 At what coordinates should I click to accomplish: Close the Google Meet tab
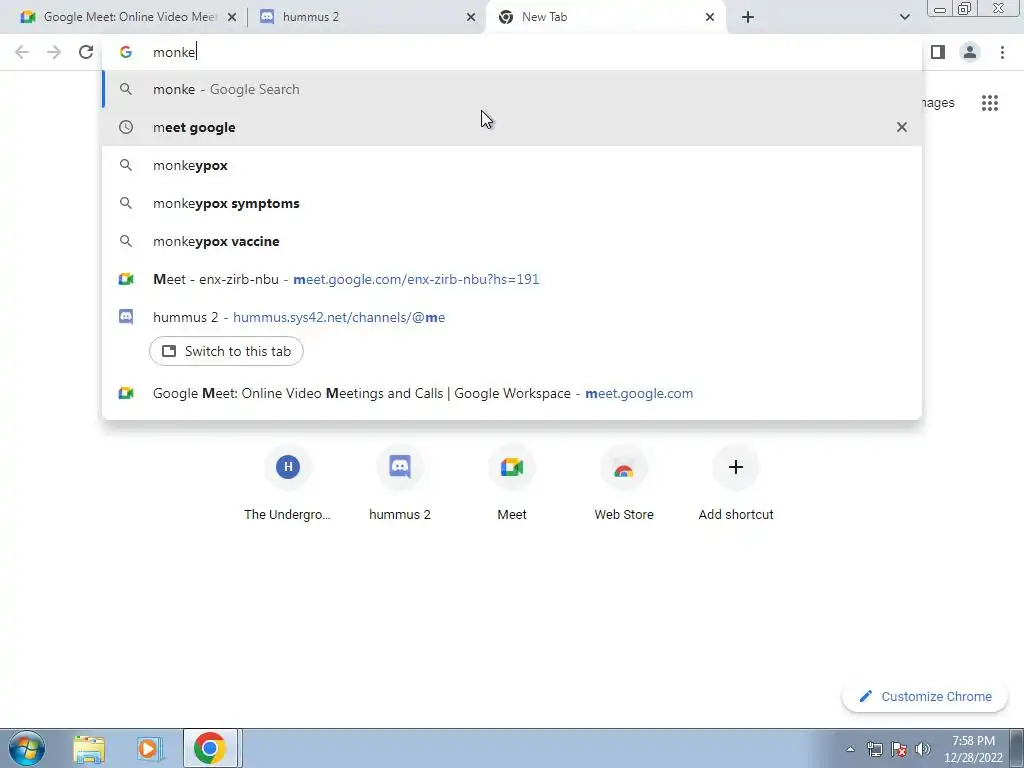[x=232, y=17]
